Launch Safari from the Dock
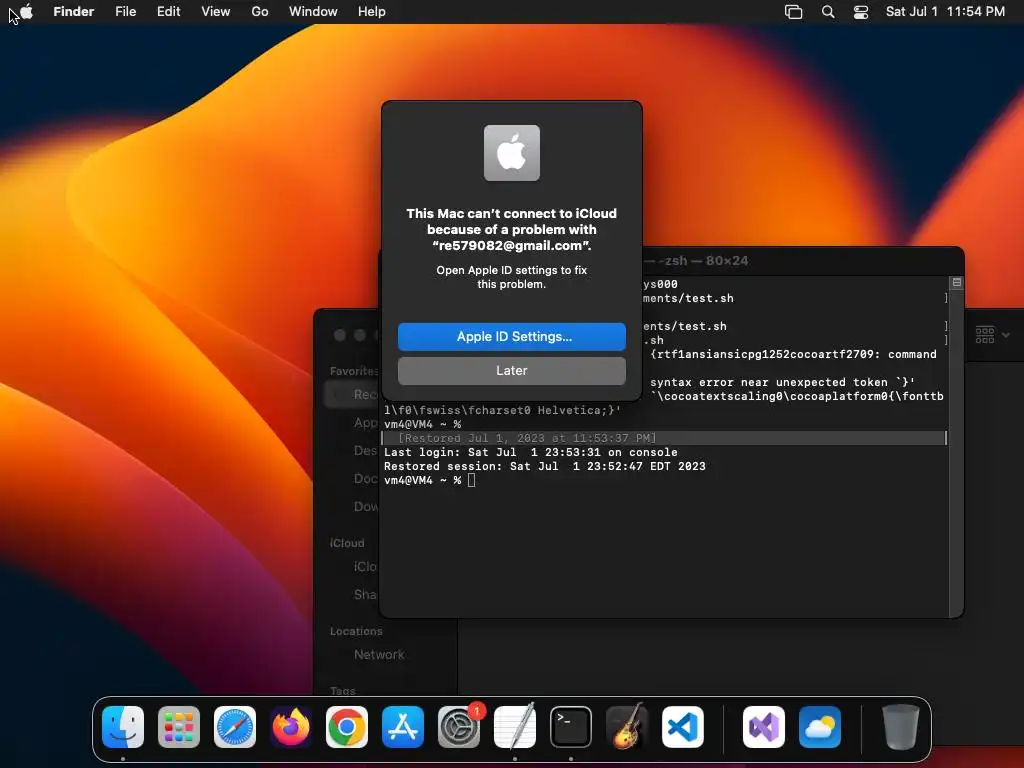The image size is (1024, 768). pos(235,727)
